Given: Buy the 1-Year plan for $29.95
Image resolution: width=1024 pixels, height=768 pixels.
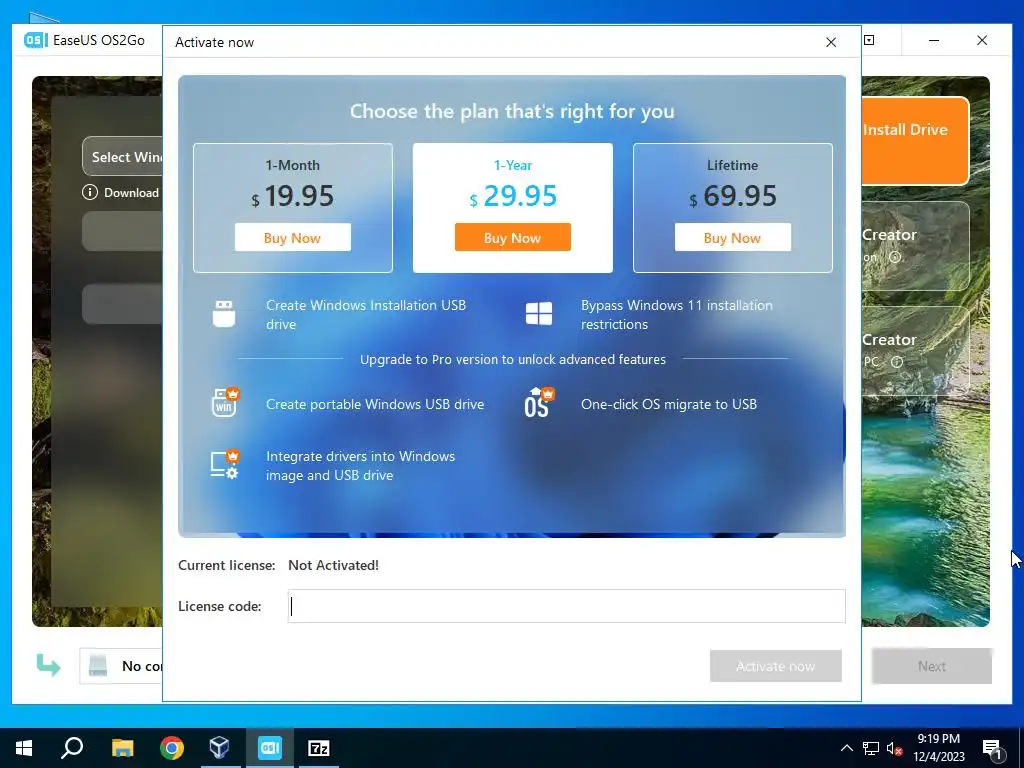Looking at the screenshot, I should click(x=513, y=238).
